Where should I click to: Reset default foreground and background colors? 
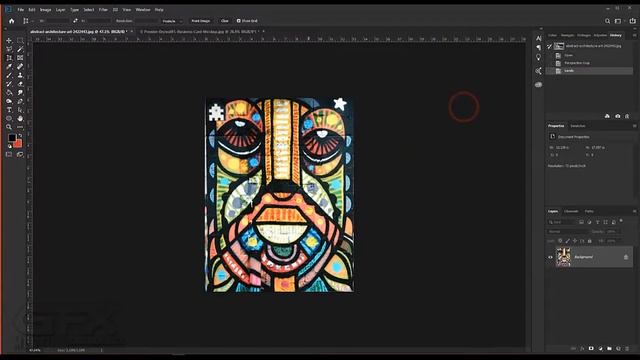10,146
